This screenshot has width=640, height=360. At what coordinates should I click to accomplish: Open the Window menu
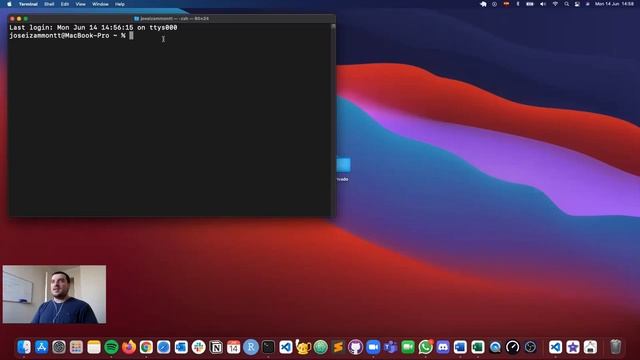pos(100,4)
